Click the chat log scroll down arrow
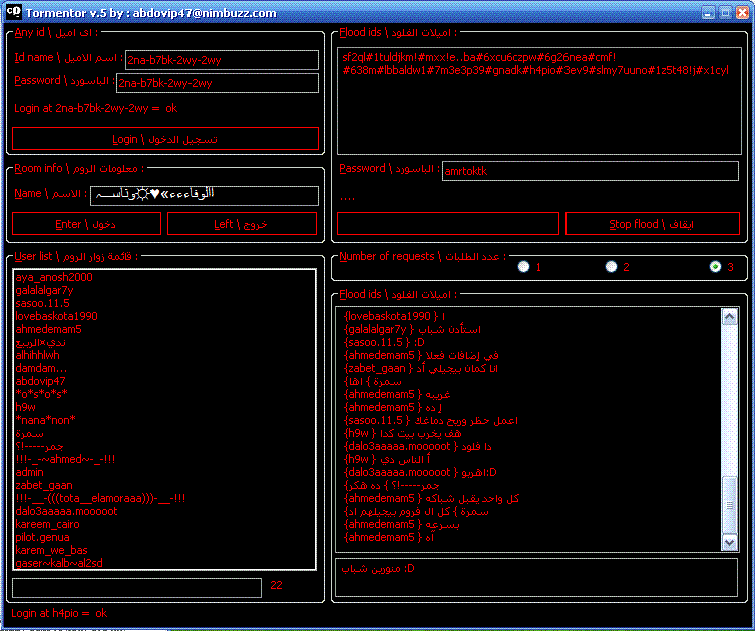 pyautogui.click(x=729, y=542)
